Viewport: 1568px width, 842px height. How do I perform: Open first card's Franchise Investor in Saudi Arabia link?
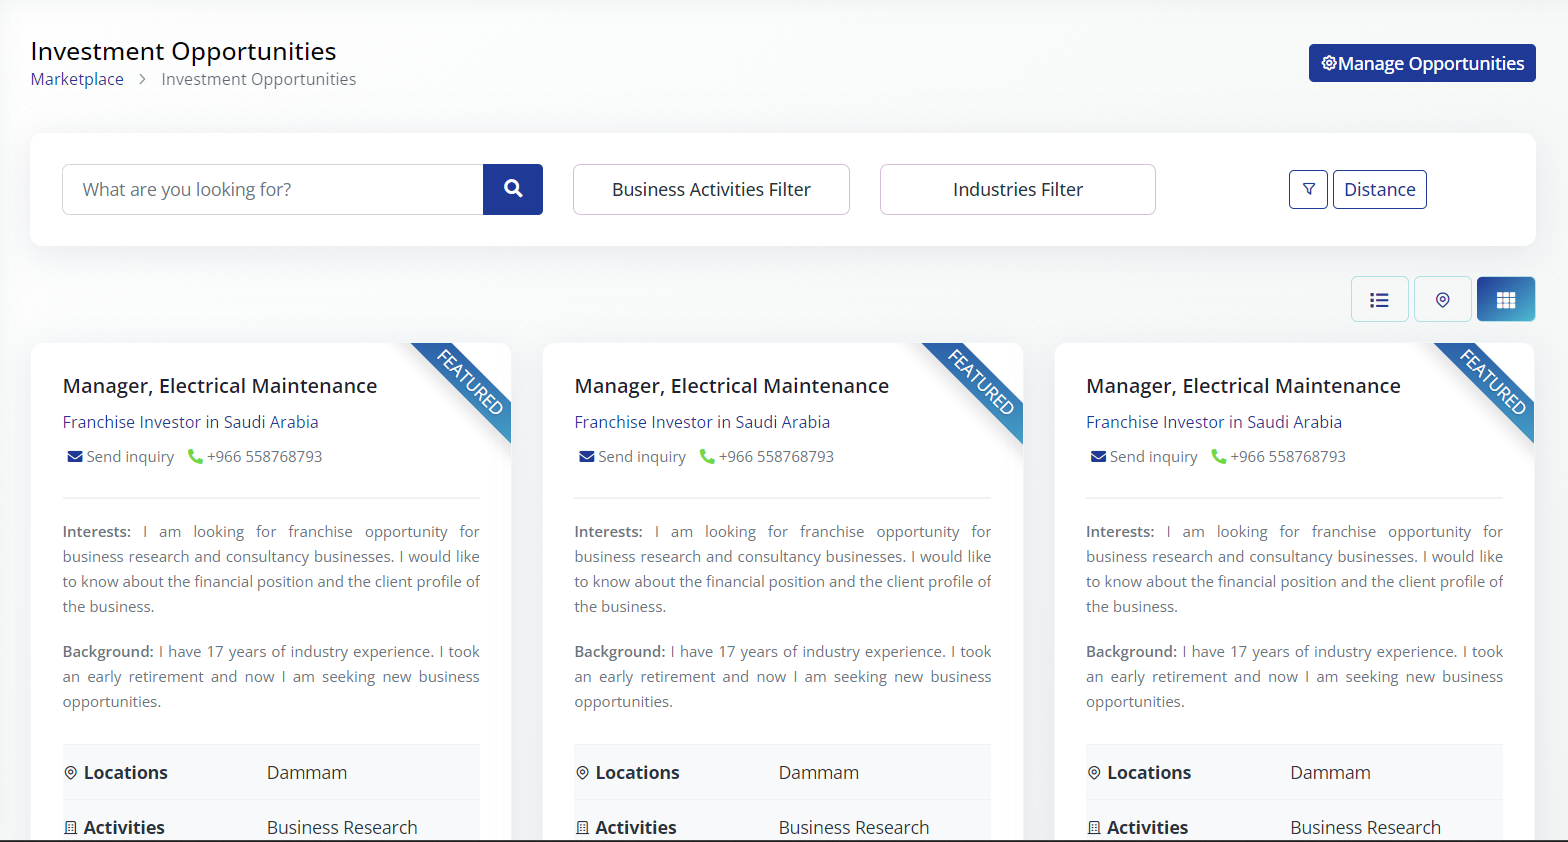(x=190, y=422)
